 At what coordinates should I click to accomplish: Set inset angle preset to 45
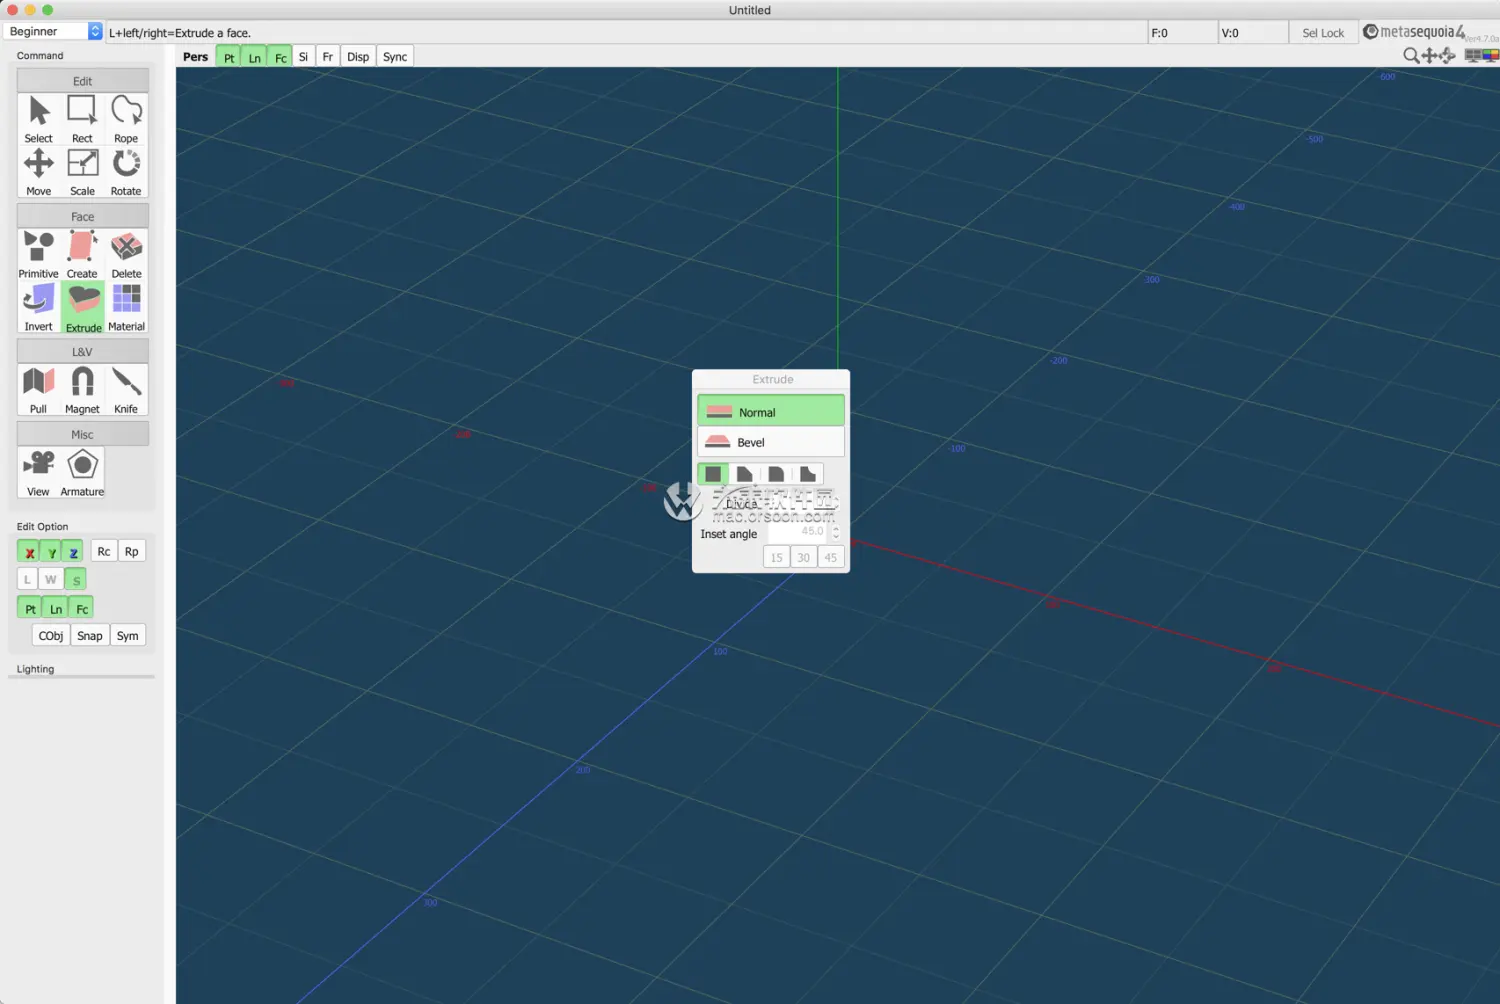[831, 557]
